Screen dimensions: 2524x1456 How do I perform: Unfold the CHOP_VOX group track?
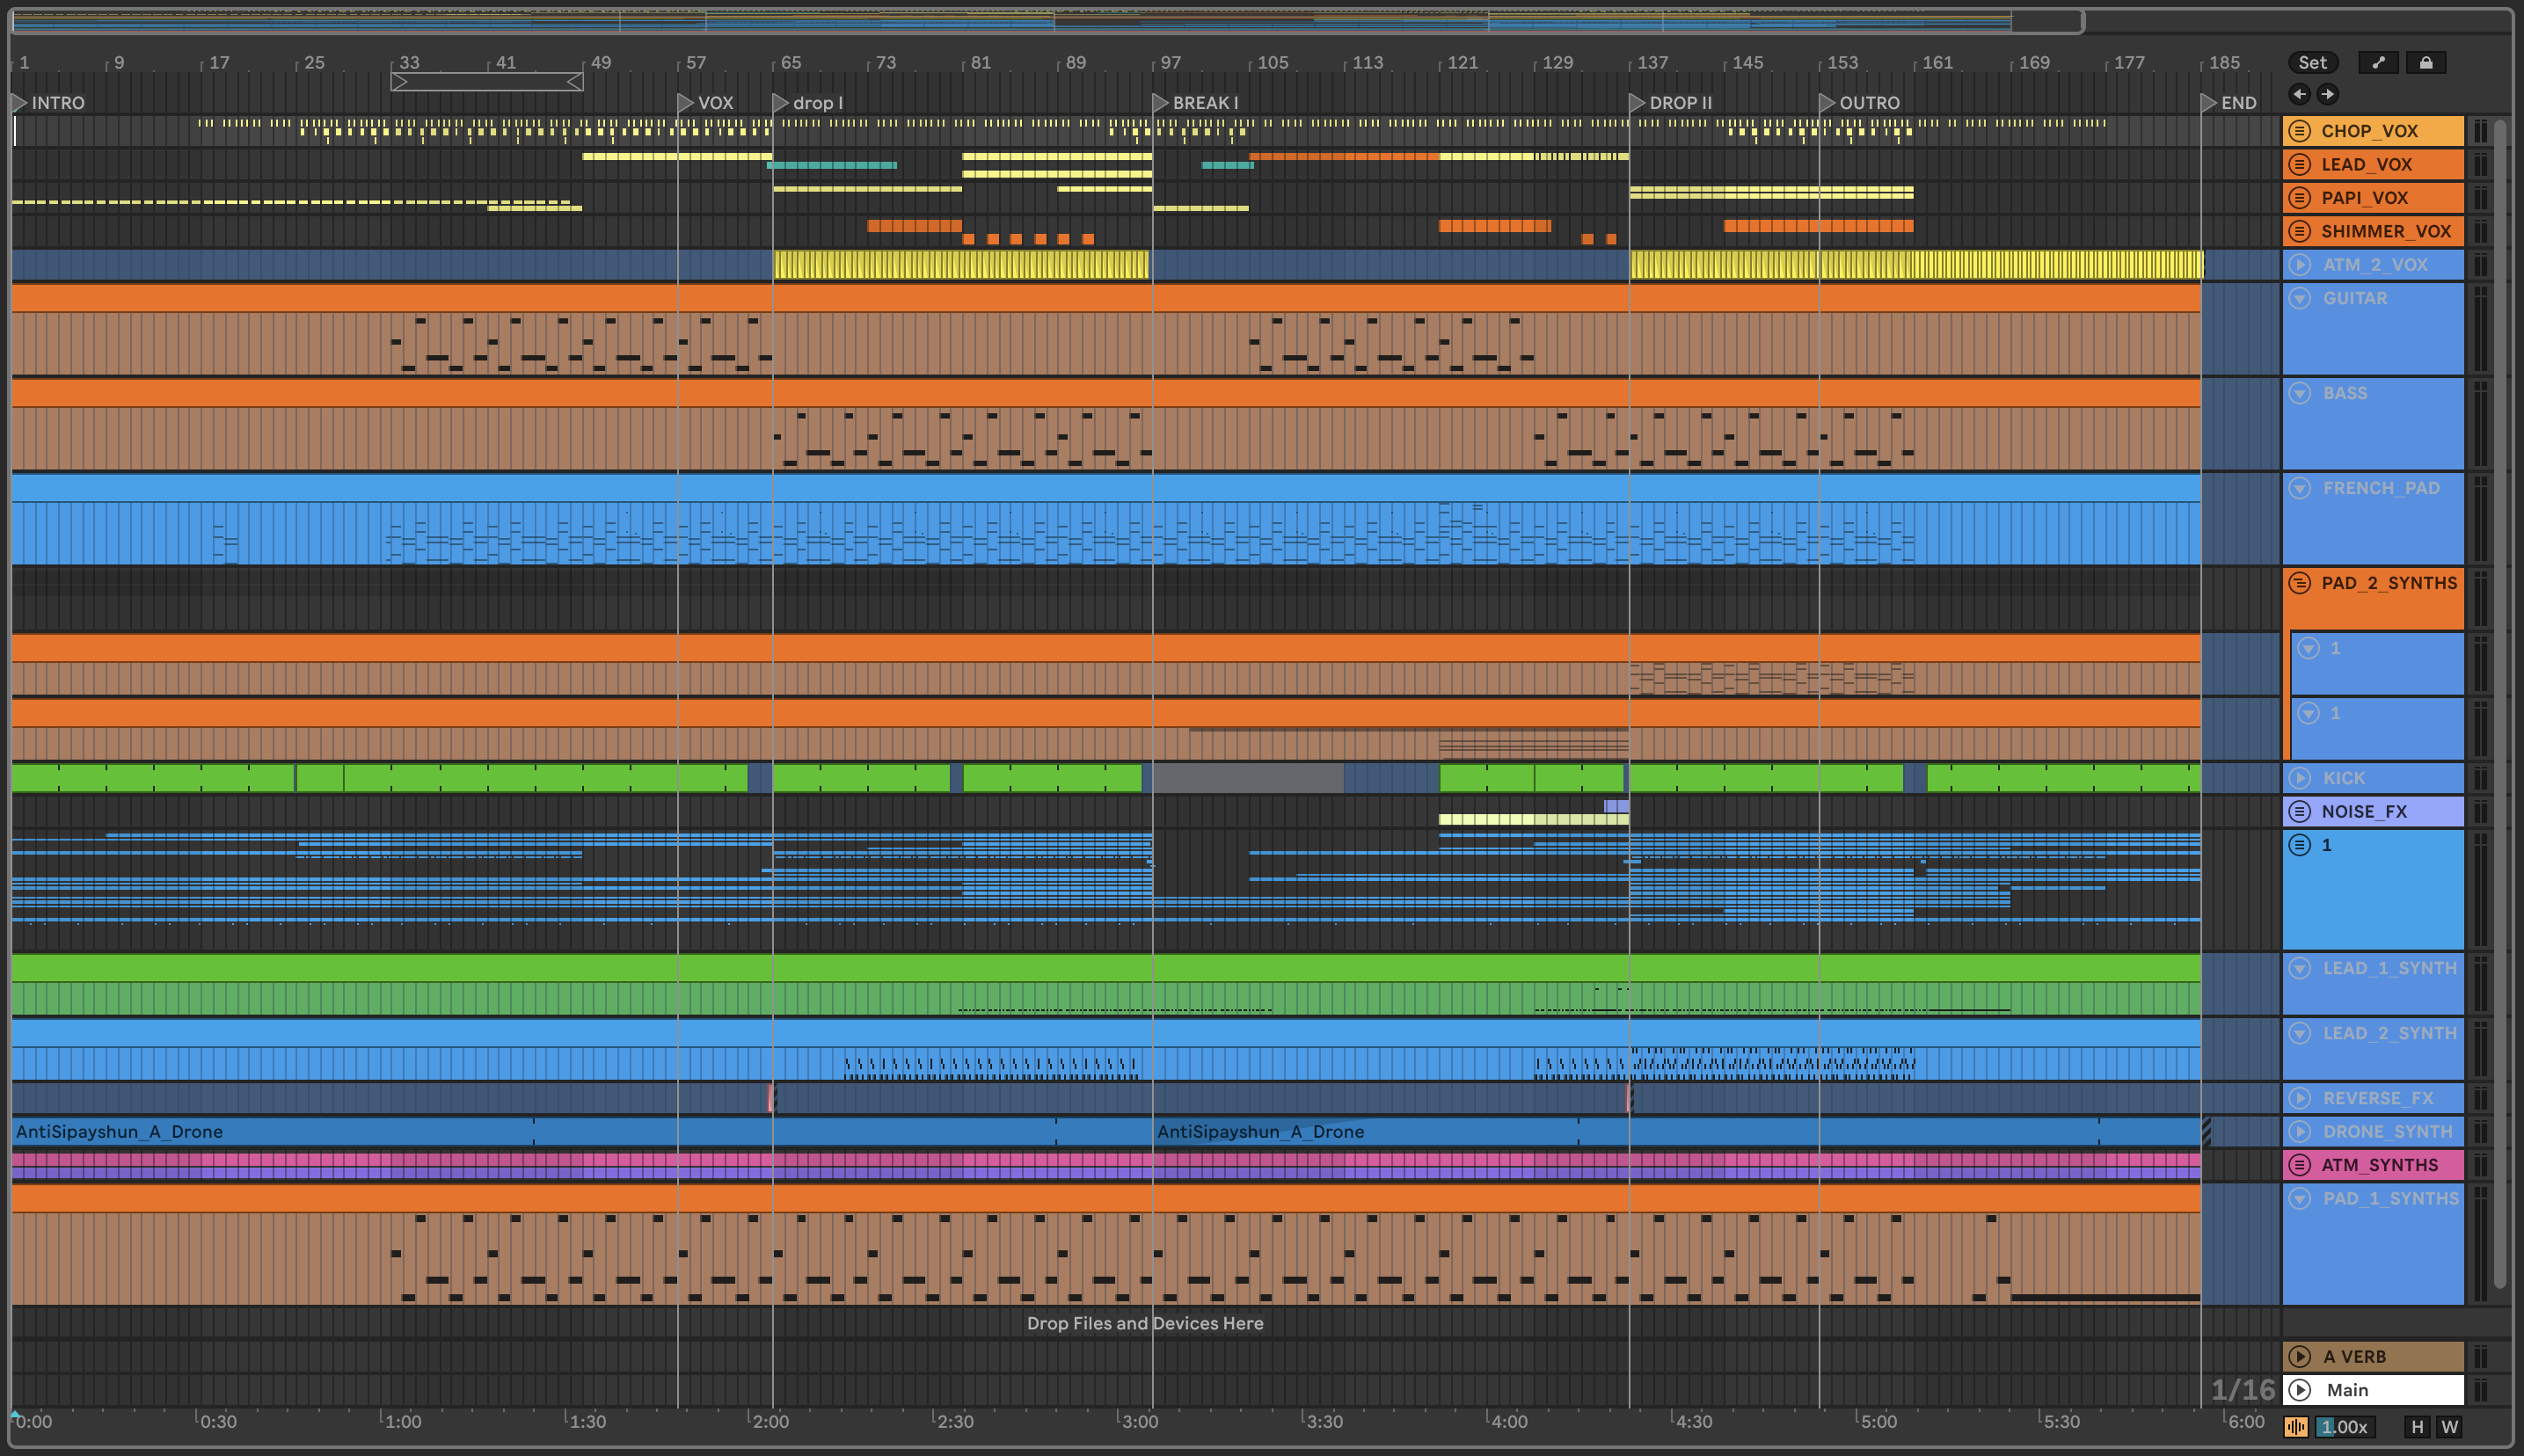(x=2299, y=131)
